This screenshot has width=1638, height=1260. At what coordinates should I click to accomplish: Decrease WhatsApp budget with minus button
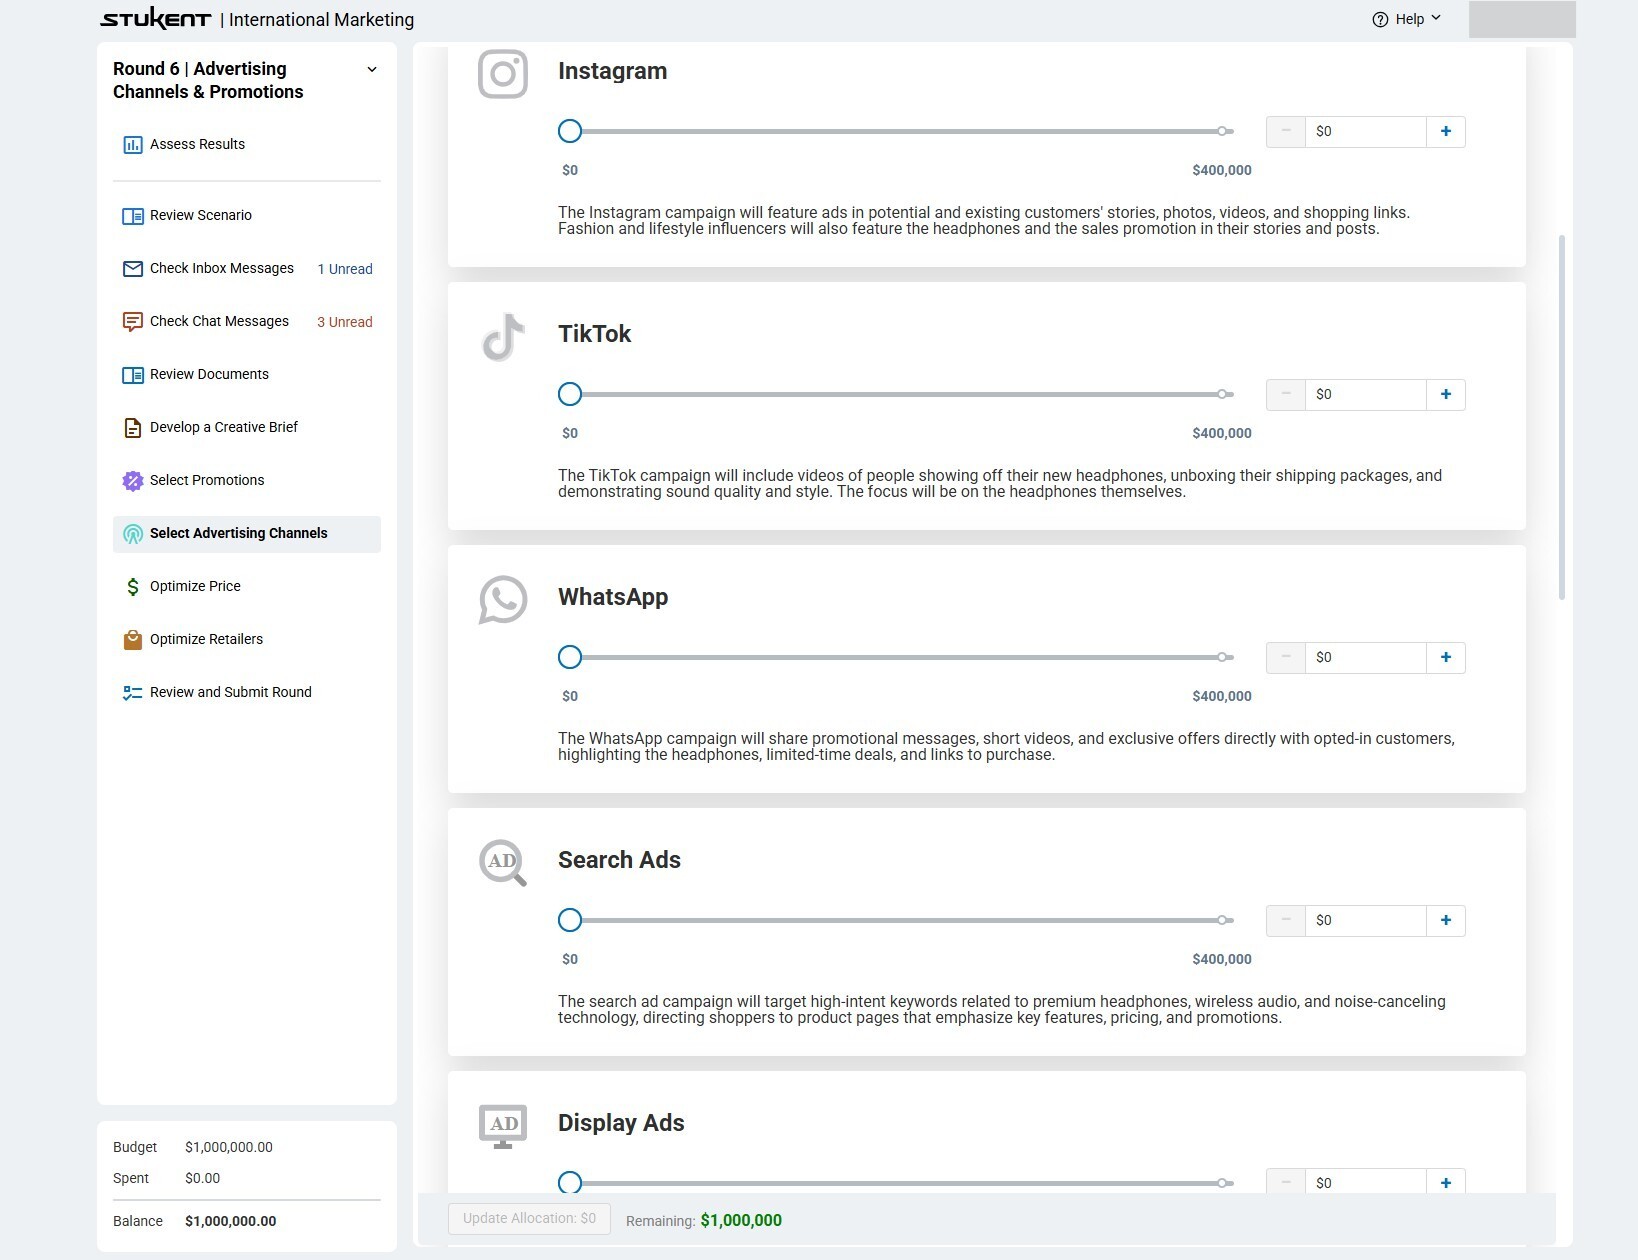(1286, 658)
